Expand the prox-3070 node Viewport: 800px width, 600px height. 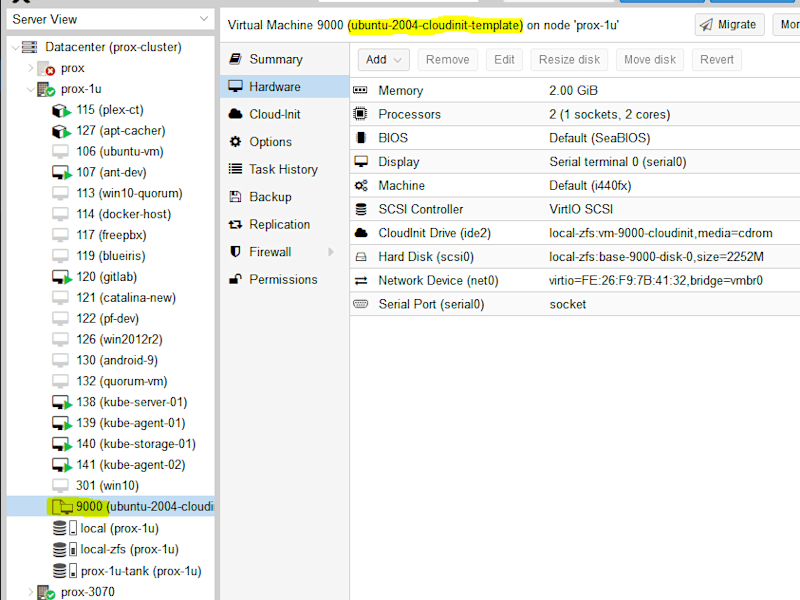[31, 592]
